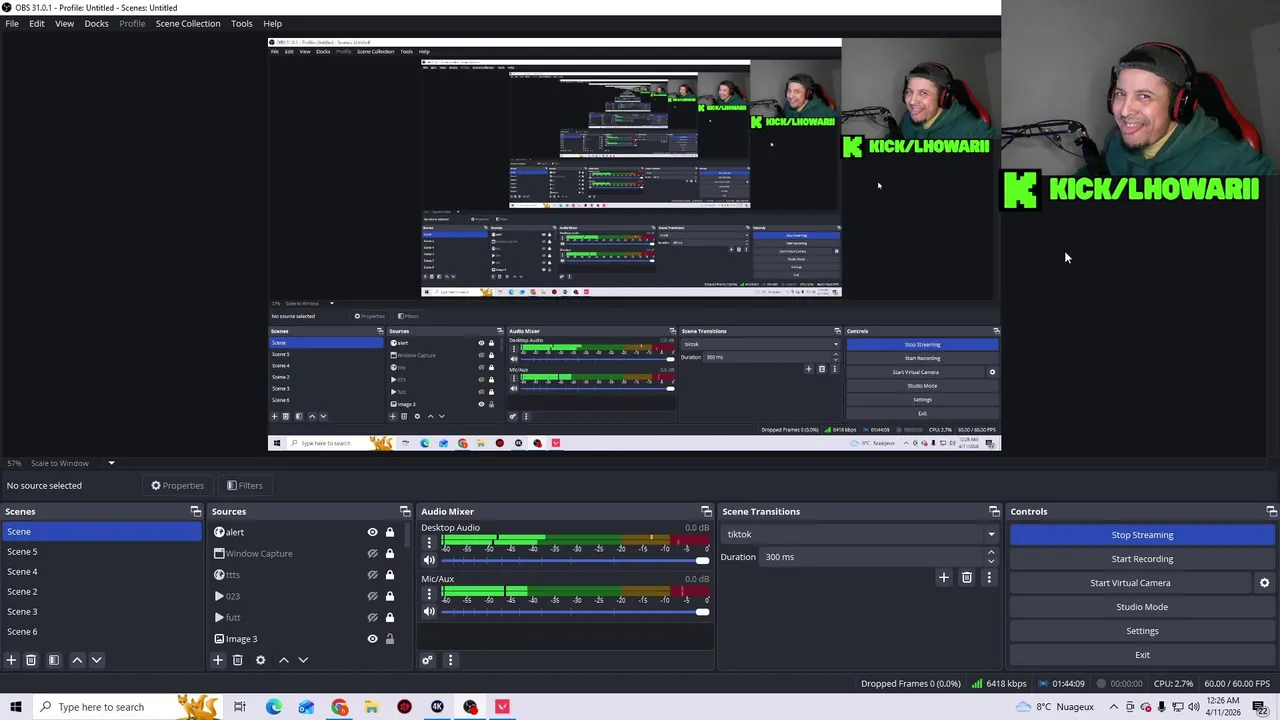Open Task View on the taskbar
This screenshot has width=1280, height=720.
[x=240, y=707]
